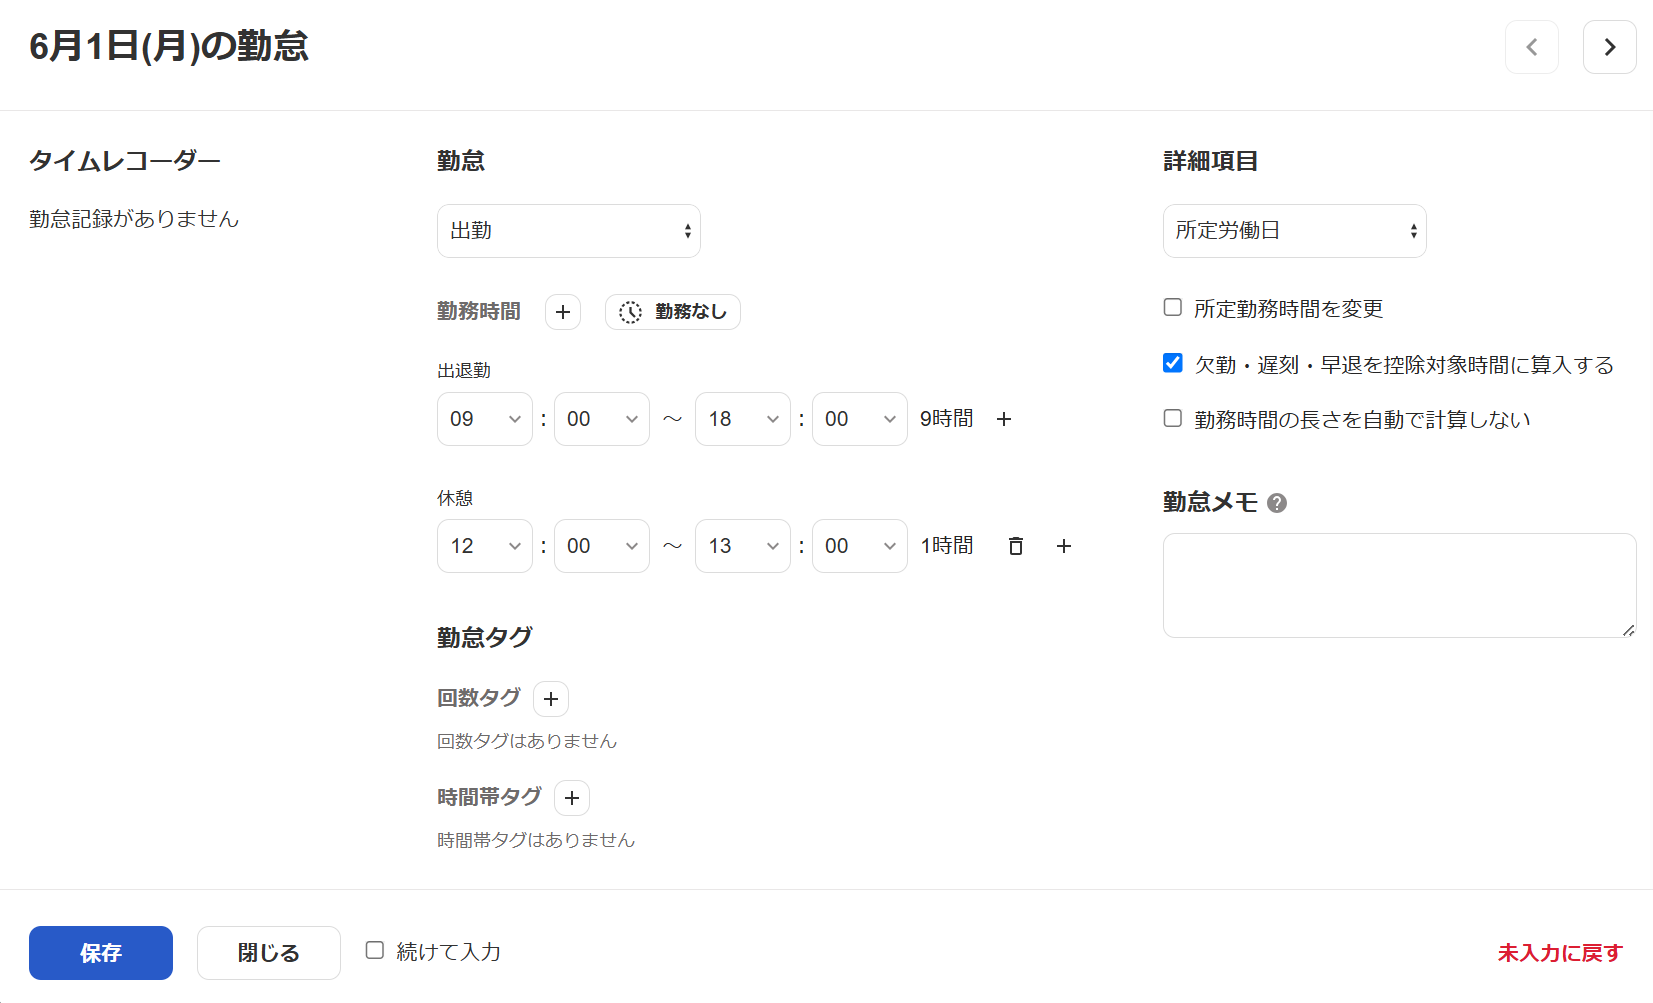
Task: Click the 6月1日(月)の勤怠 heading
Action: point(169,47)
